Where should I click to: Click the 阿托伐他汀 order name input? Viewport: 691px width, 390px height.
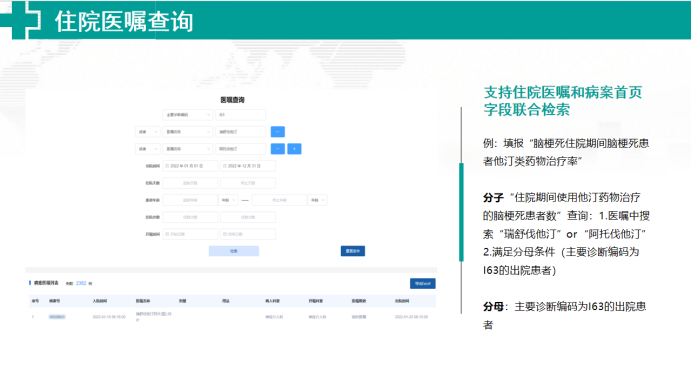coord(241,149)
